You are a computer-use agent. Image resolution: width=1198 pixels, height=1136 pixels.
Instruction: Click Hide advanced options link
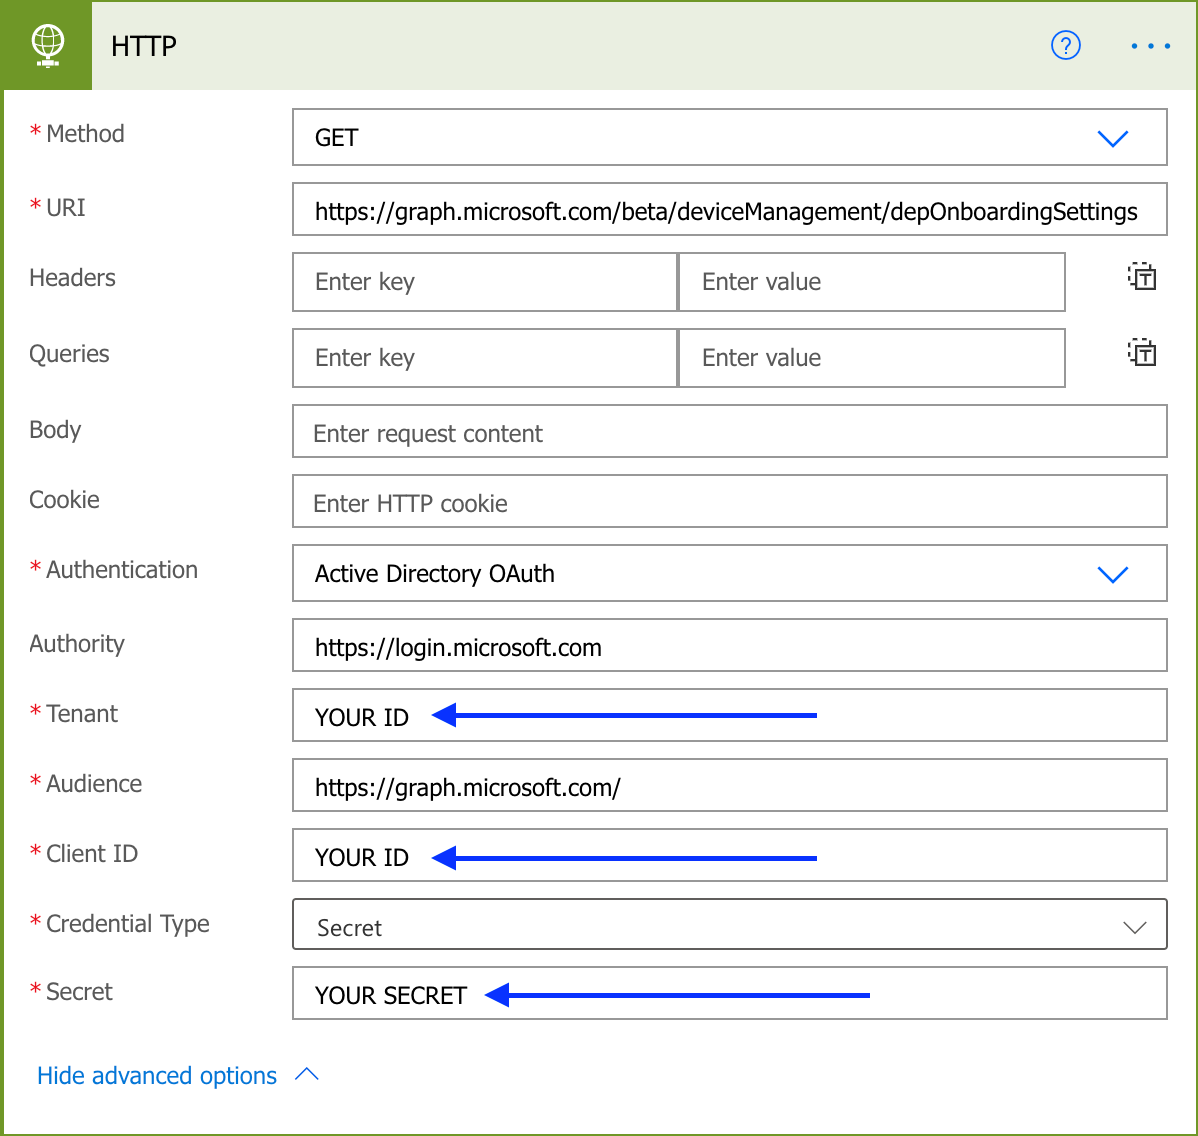(157, 1076)
